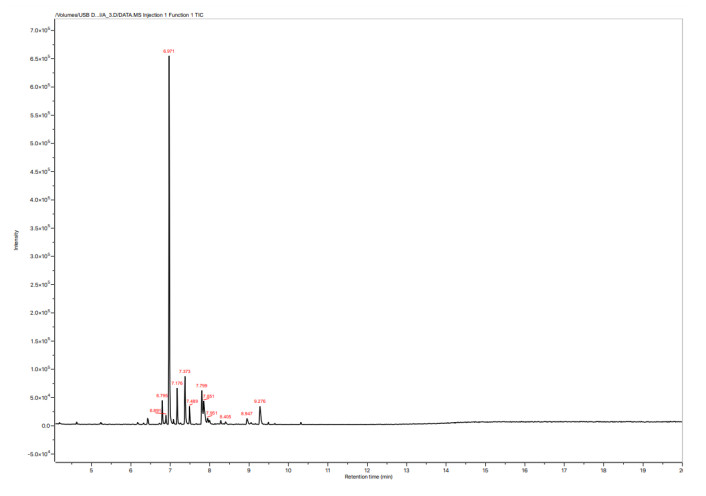Viewport: 706px width, 496px height.
Task: Click the 10 tick on the retention time axis
Action: [x=288, y=469]
